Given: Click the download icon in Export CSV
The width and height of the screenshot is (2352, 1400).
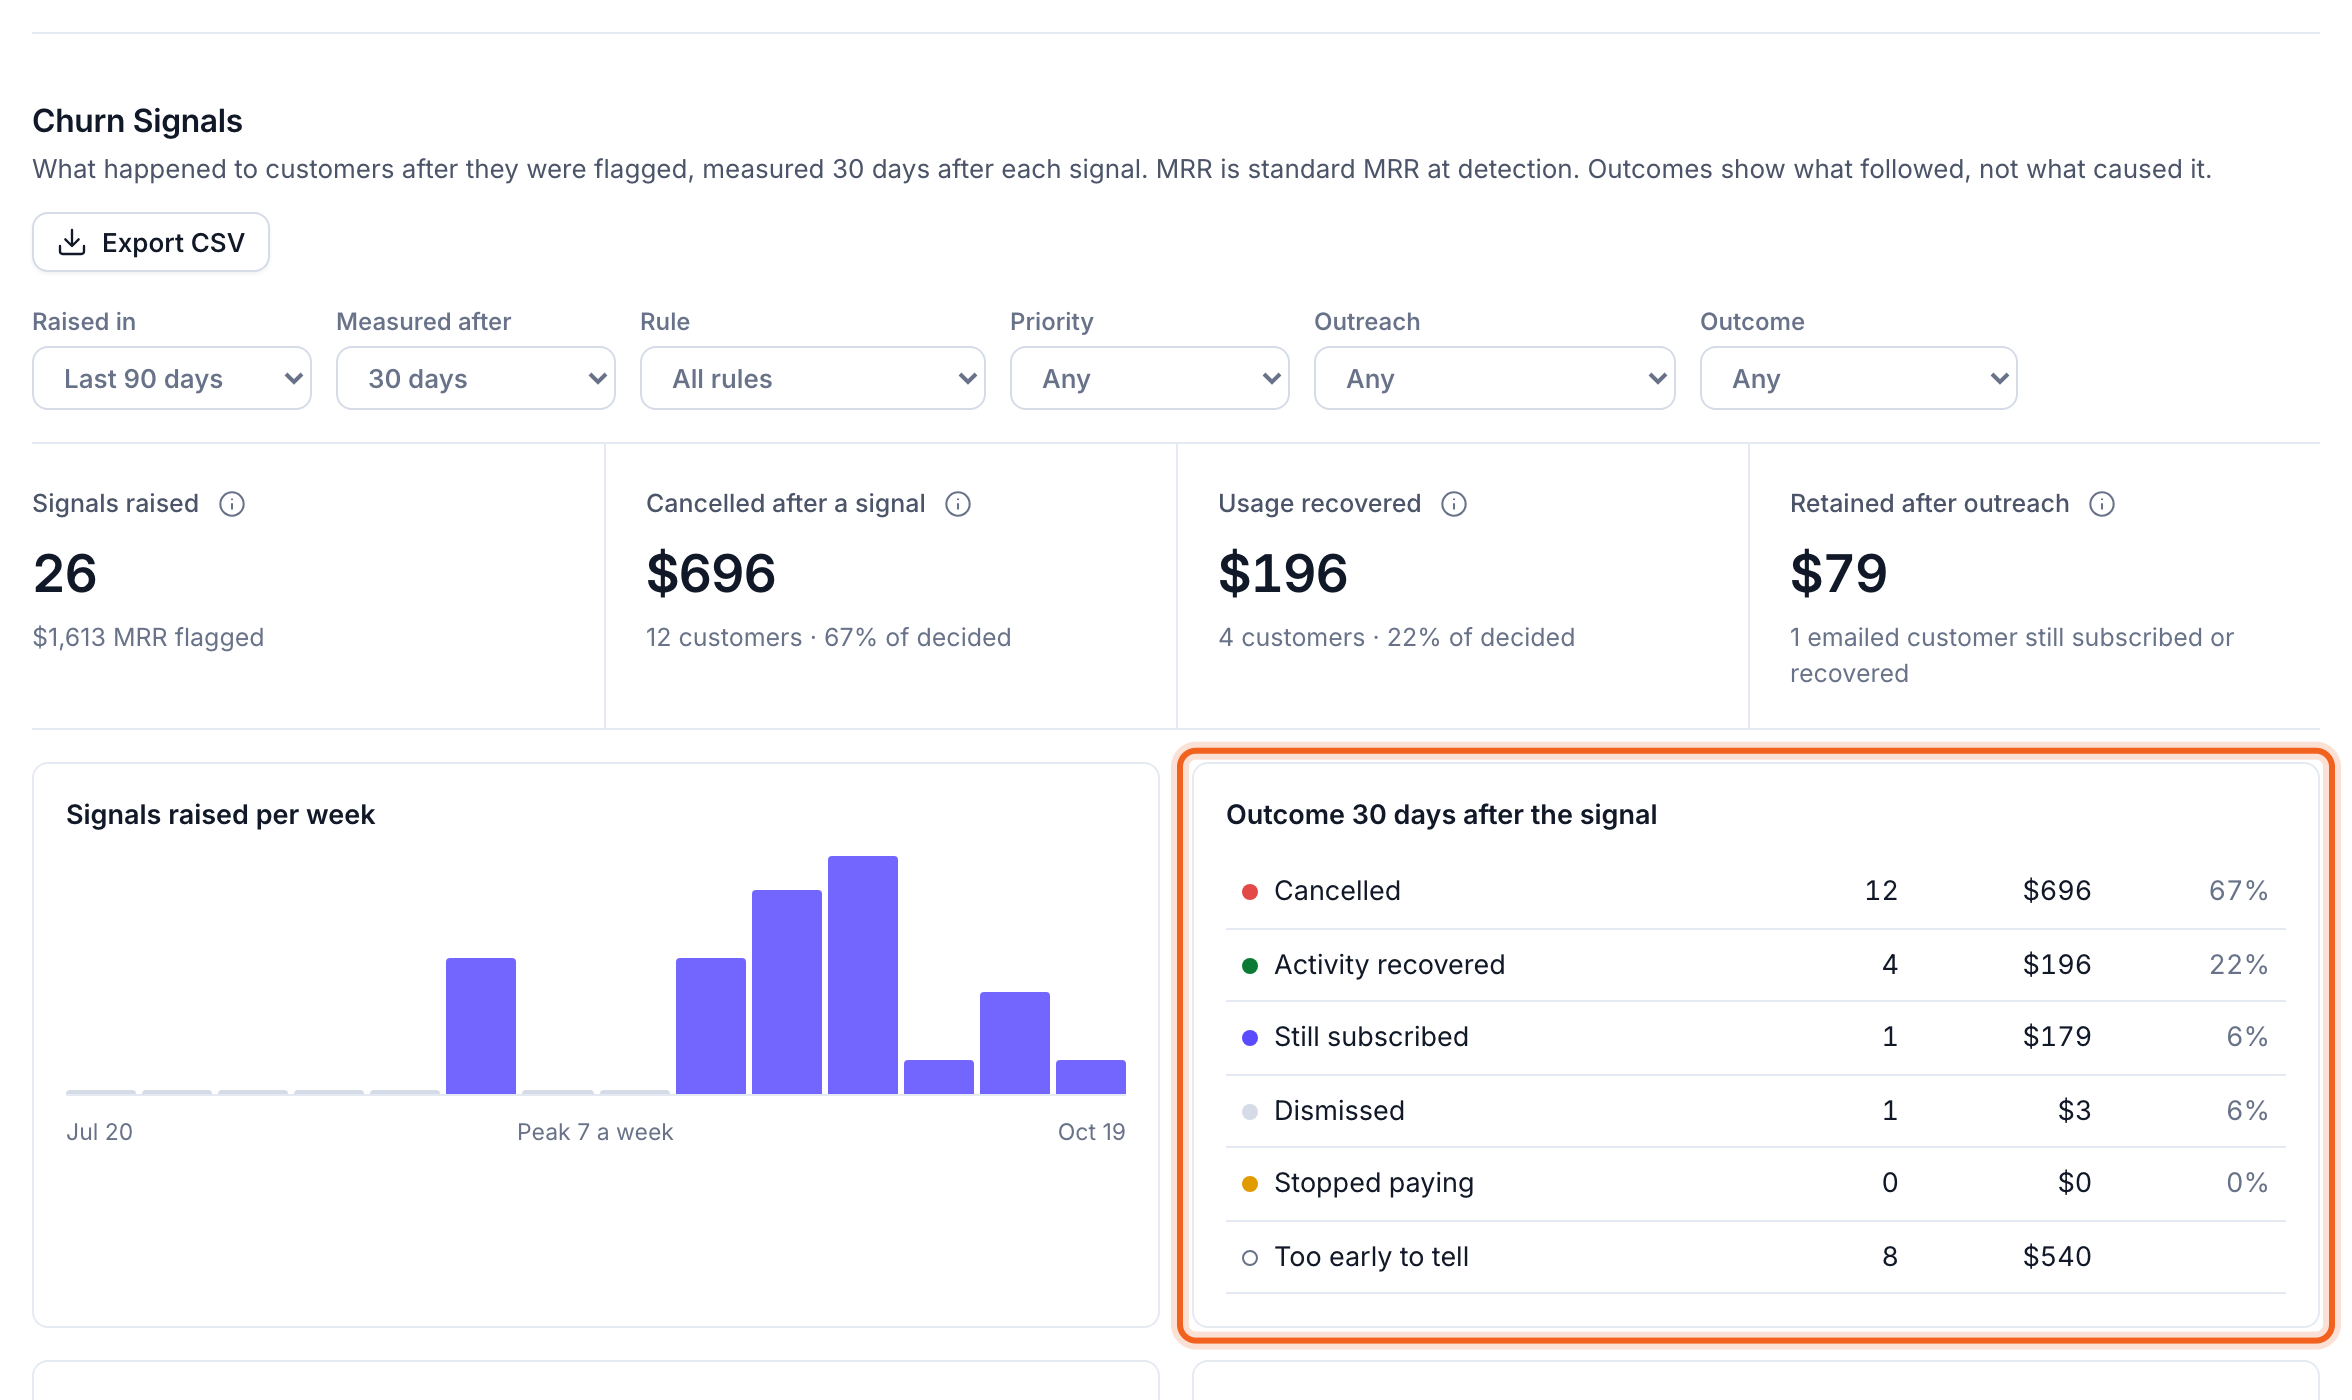Looking at the screenshot, I should 72,242.
